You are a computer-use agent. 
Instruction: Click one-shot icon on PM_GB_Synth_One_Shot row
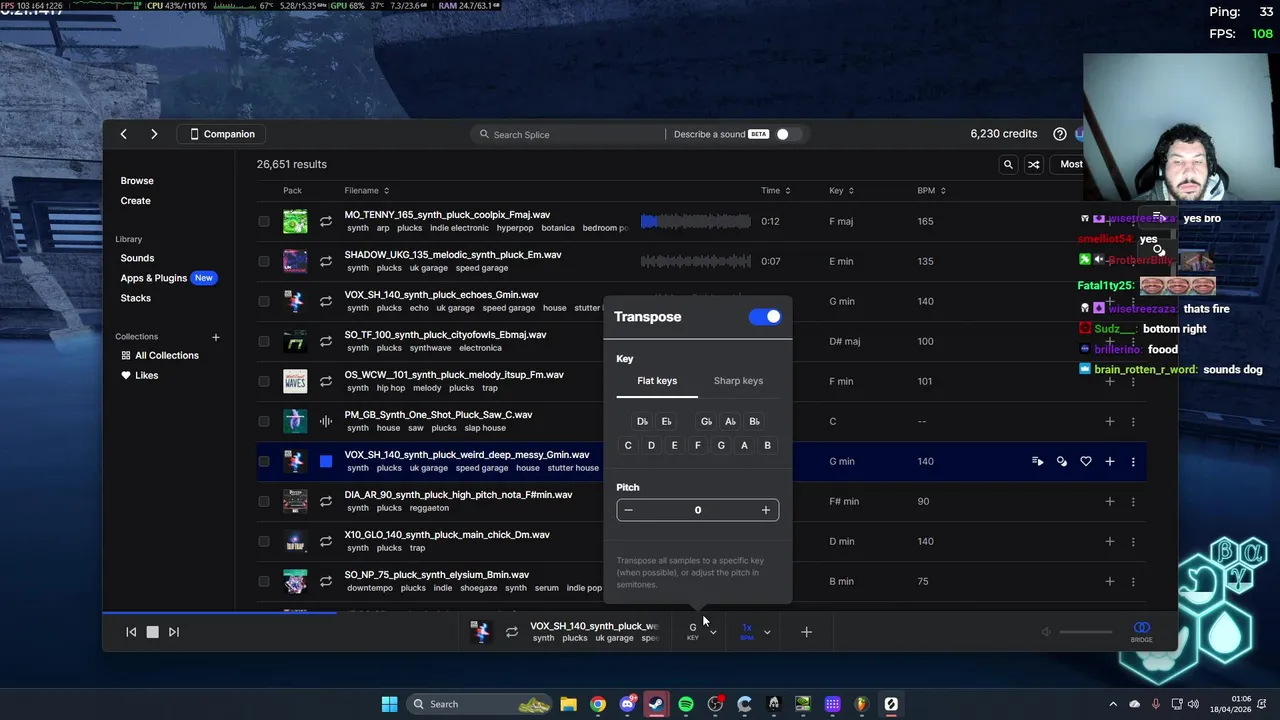[326, 421]
